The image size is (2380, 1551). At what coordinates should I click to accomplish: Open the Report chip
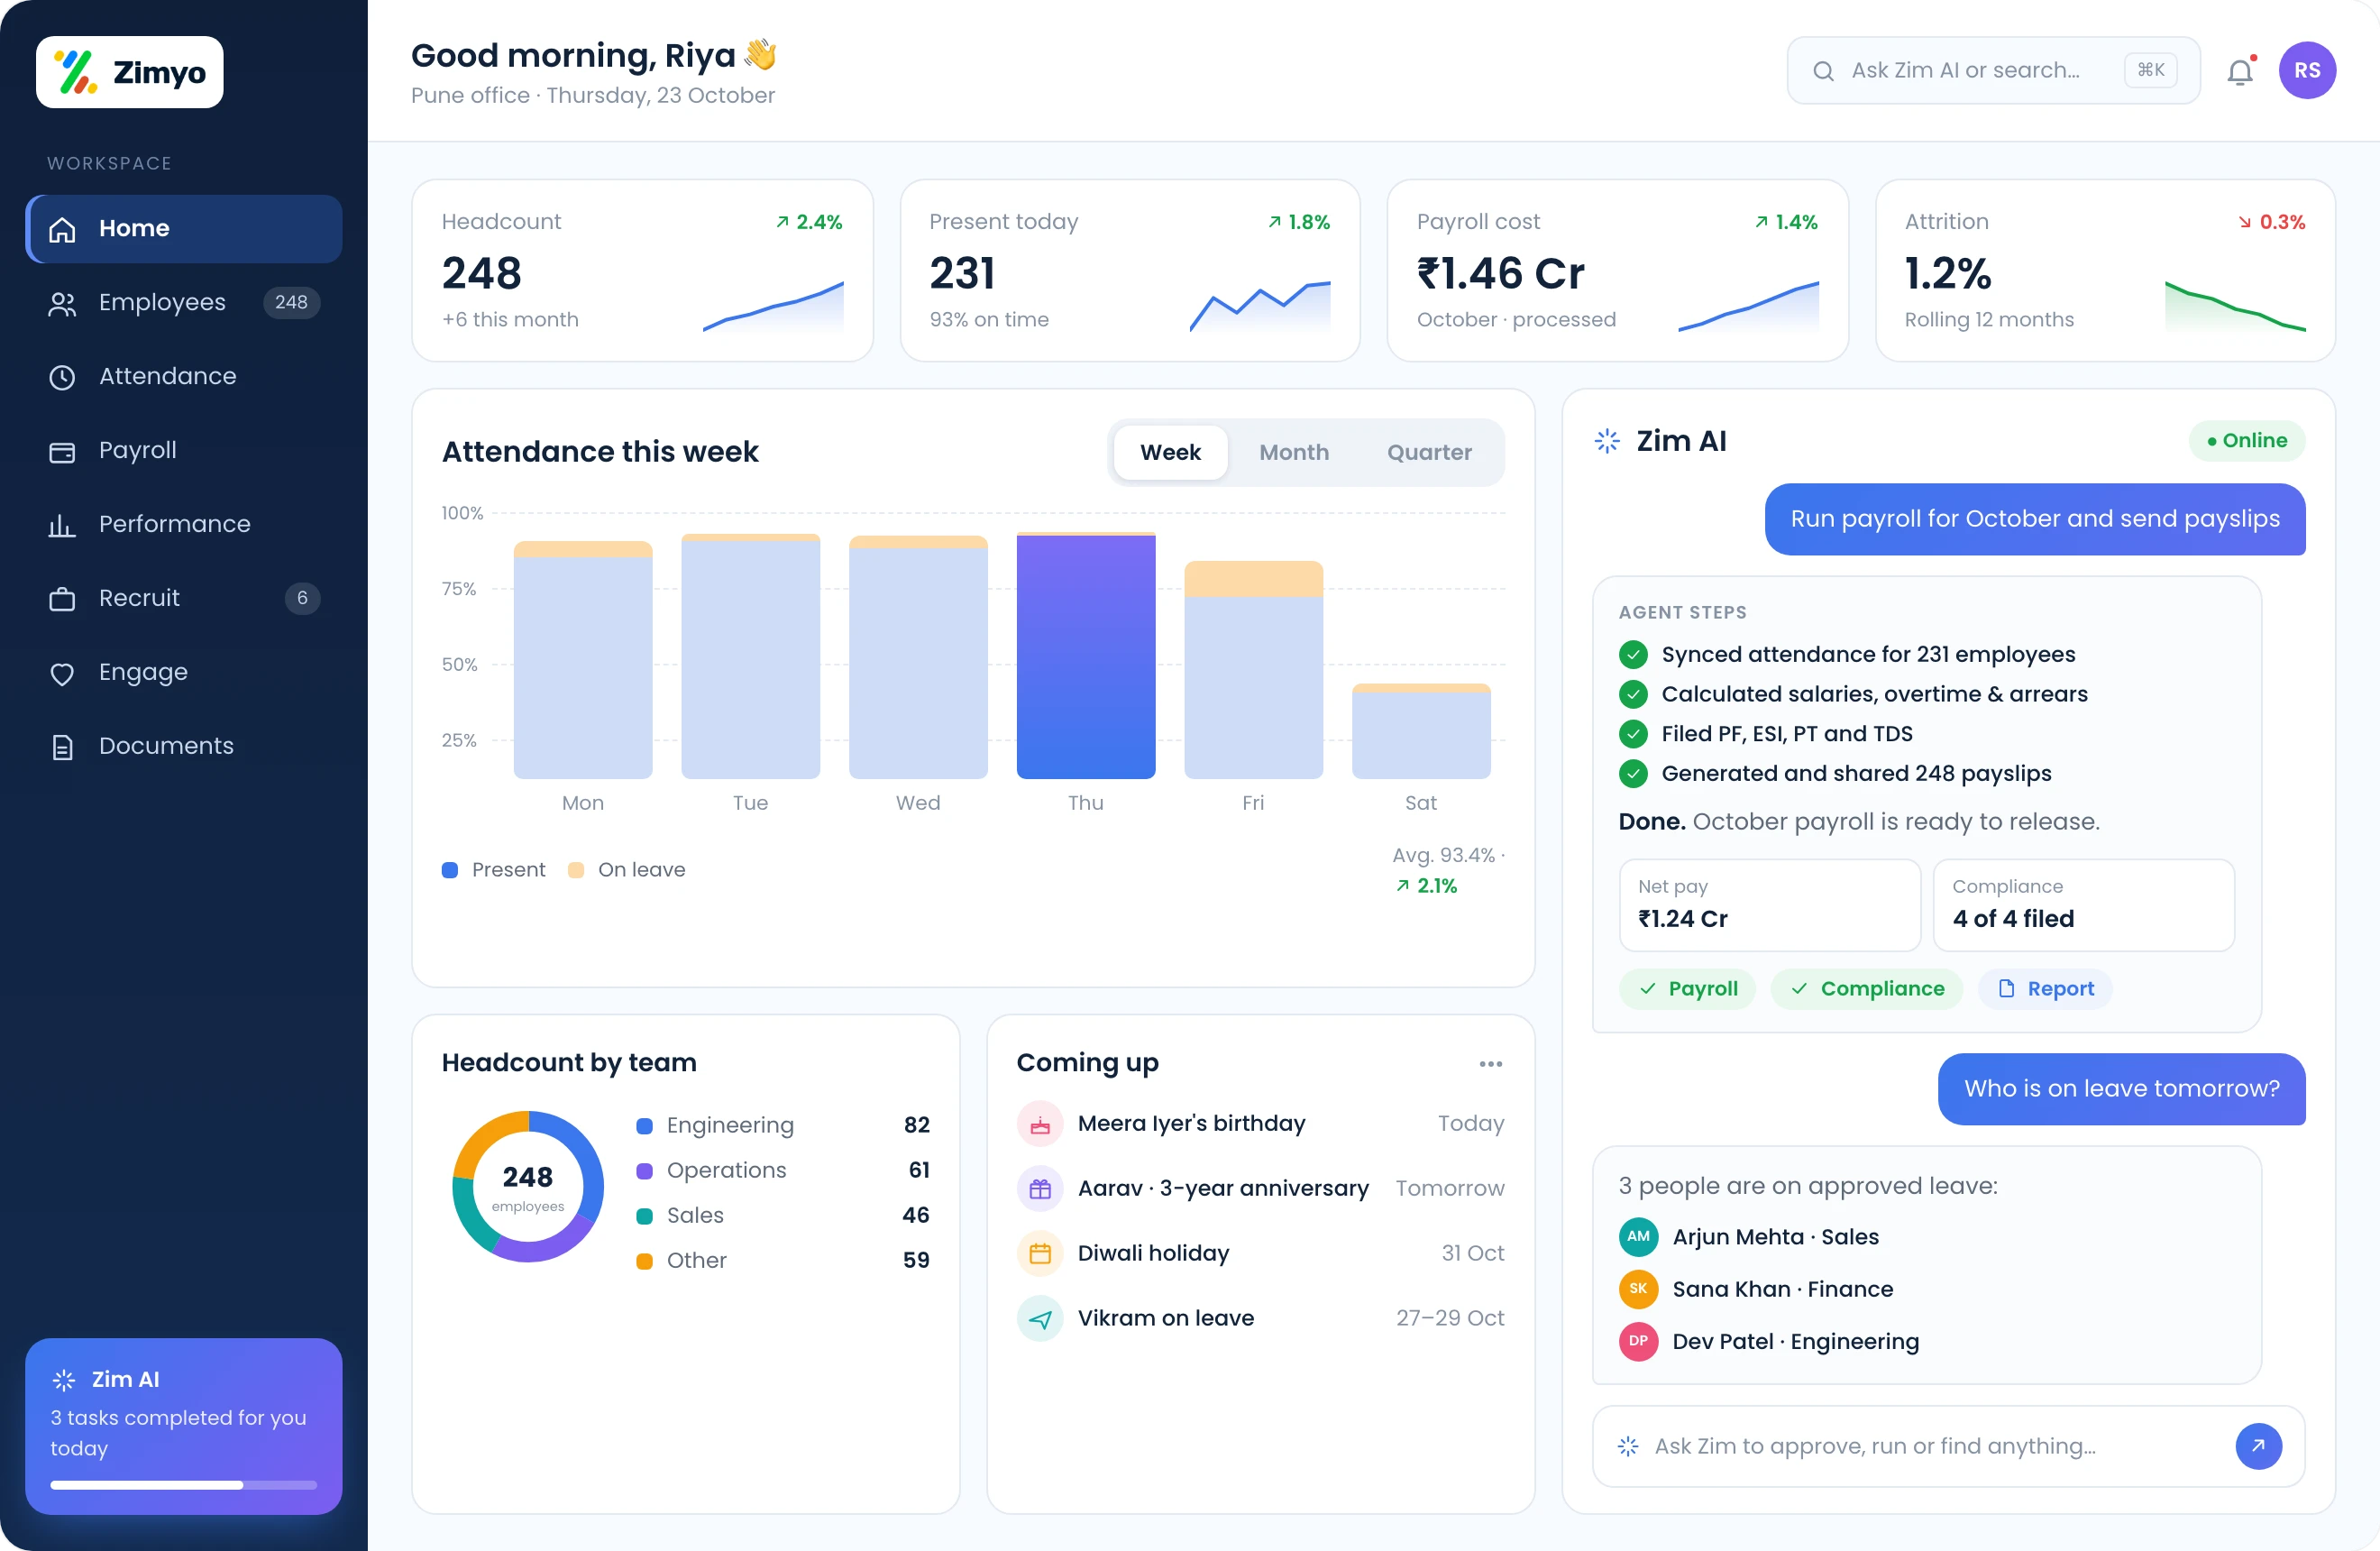(x=2045, y=990)
